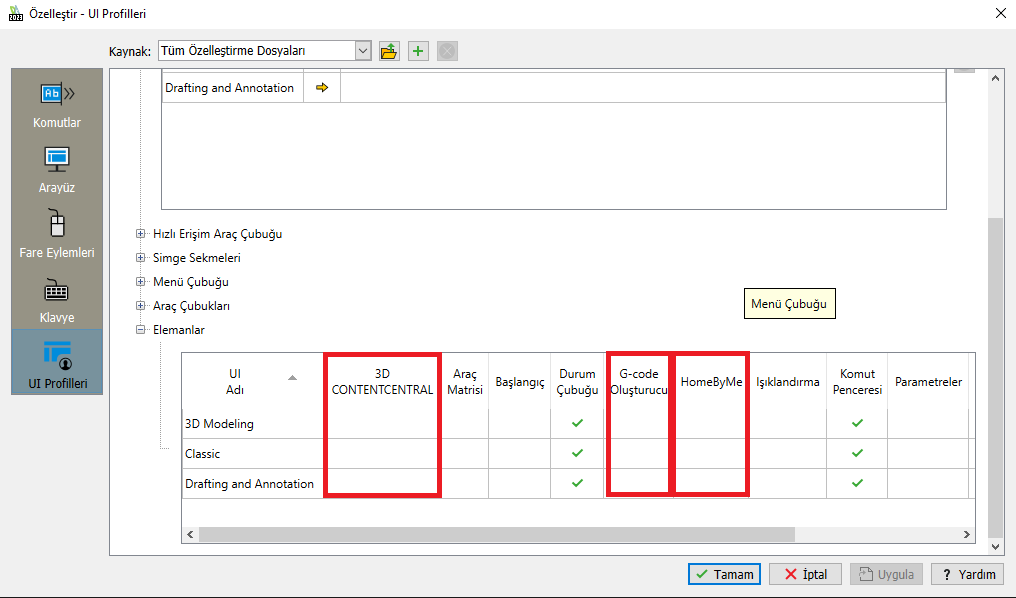Toggle Durum Çubuğu checkmark for Drafting and Annotation
Viewport: 1016px width, 598px height.
pyautogui.click(x=577, y=484)
